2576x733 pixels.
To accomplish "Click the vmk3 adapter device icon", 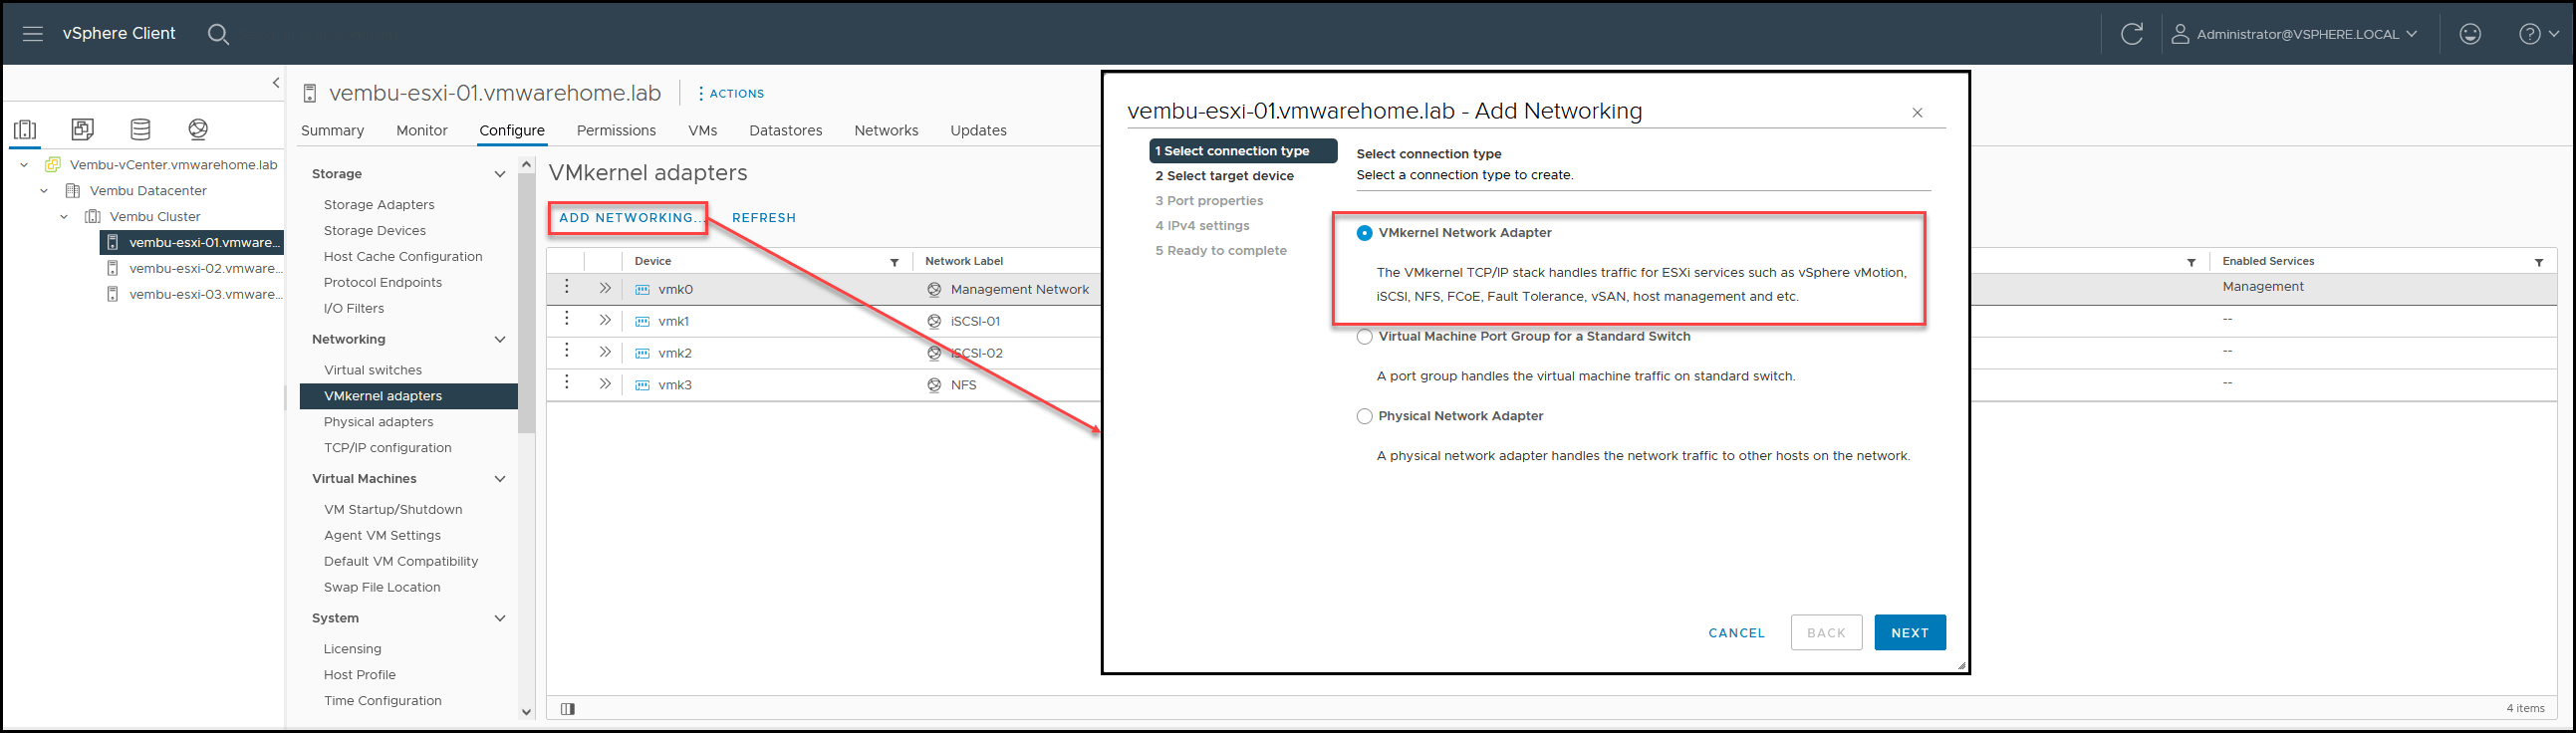I will click(x=643, y=385).
